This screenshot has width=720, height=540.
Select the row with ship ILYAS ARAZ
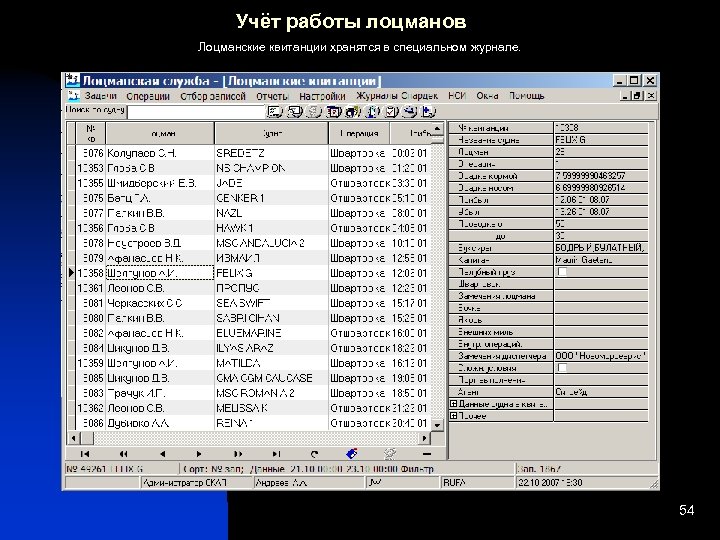pos(254,348)
